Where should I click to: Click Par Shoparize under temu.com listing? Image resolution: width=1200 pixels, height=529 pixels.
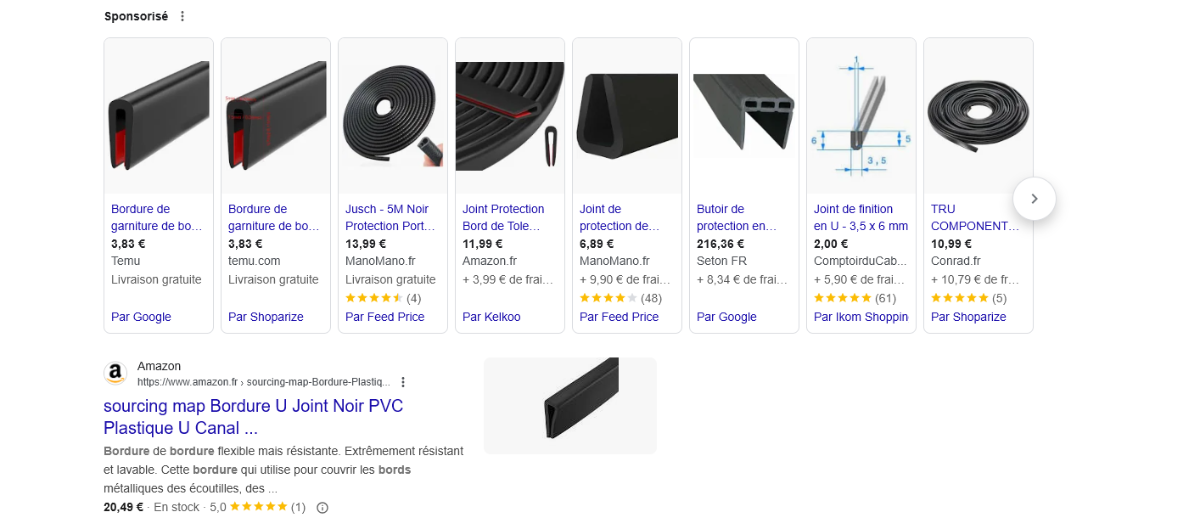point(266,317)
